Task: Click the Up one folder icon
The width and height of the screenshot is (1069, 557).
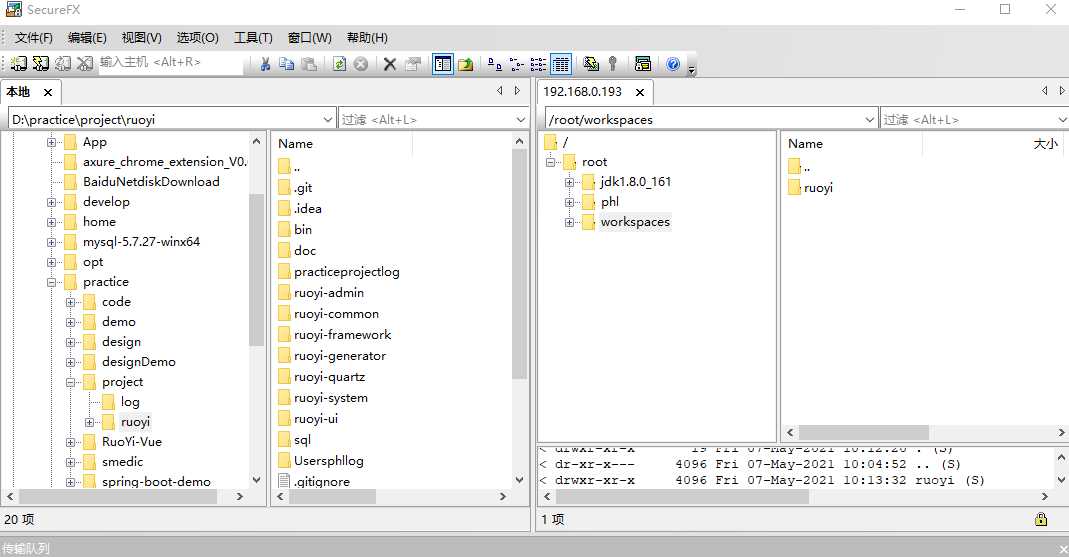Action: tap(466, 64)
